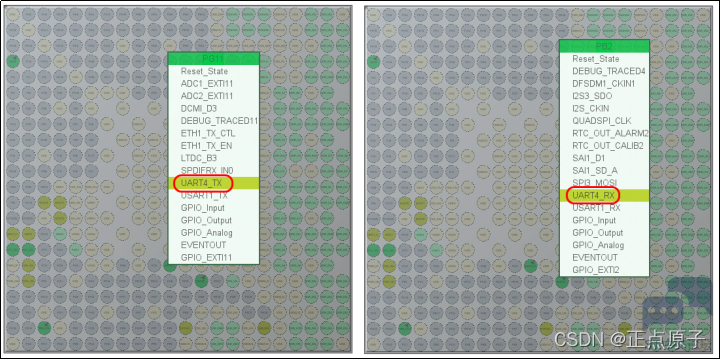
Task: Set PG11 as GPIO_Analog
Action: (x=214, y=233)
